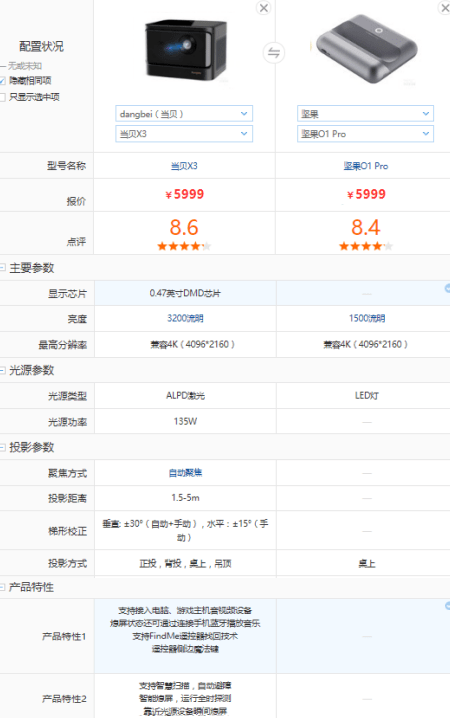Enable the 只显示选中项 checkbox

(2, 97)
